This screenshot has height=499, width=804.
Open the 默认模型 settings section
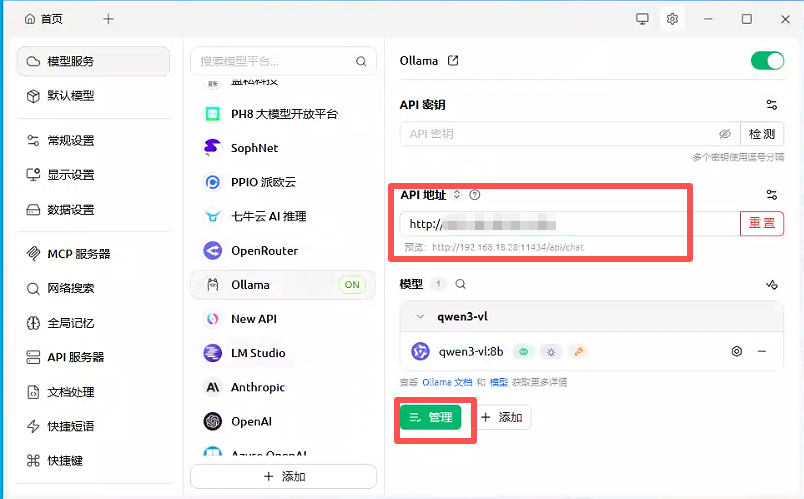(x=93, y=96)
